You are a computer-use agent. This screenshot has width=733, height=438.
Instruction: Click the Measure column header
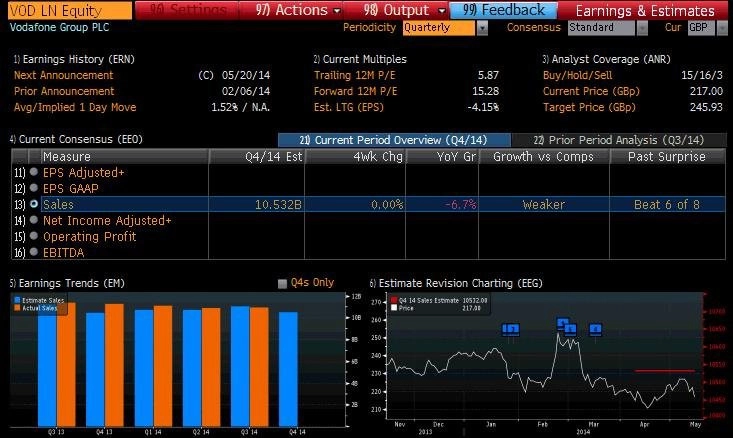tap(125, 157)
